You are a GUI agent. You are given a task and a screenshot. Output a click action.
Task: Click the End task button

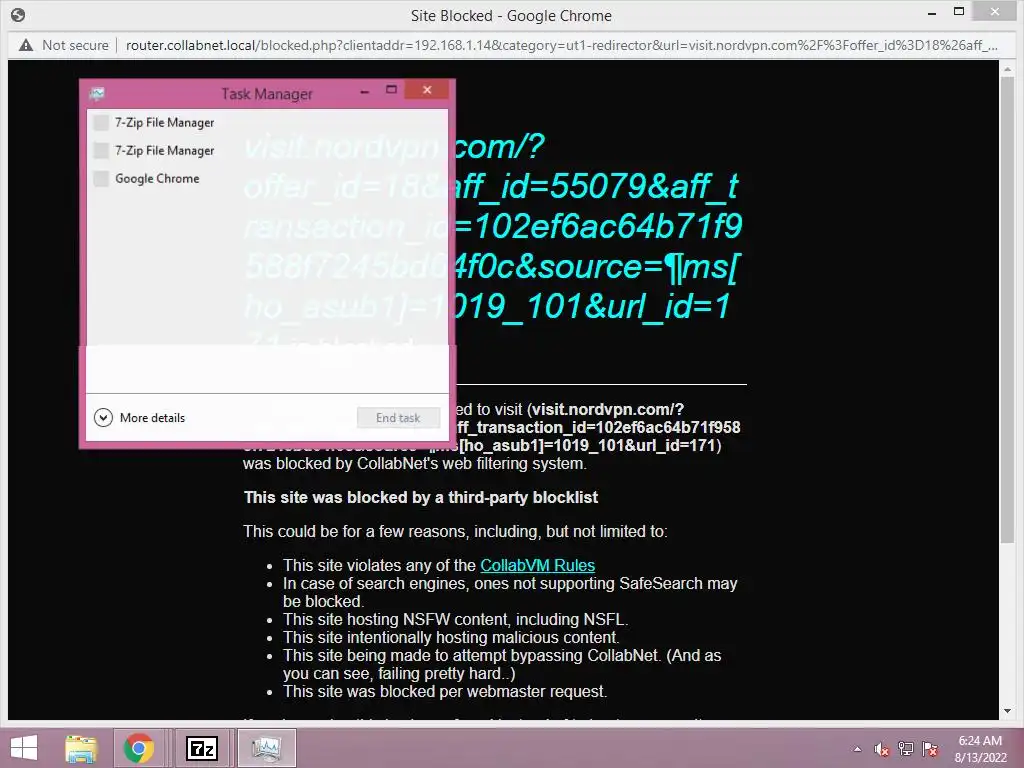click(398, 418)
